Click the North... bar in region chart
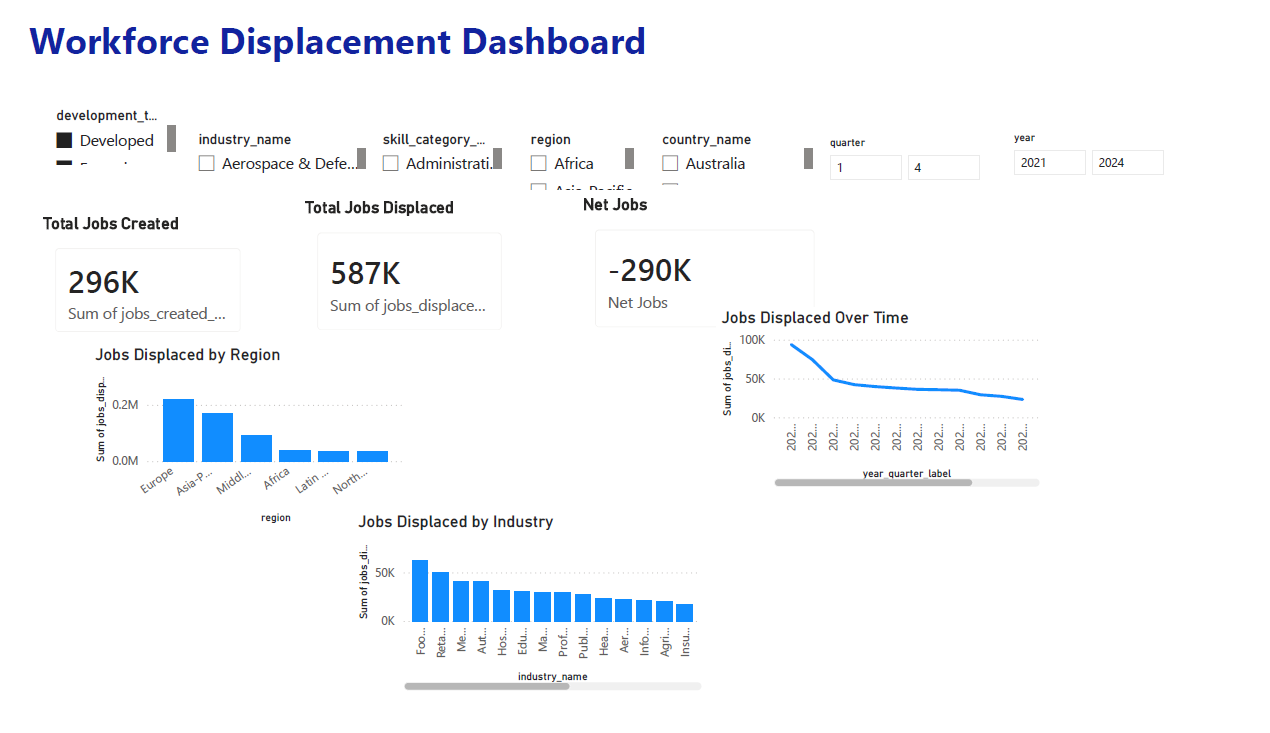This screenshot has width=1270, height=733. [373, 456]
